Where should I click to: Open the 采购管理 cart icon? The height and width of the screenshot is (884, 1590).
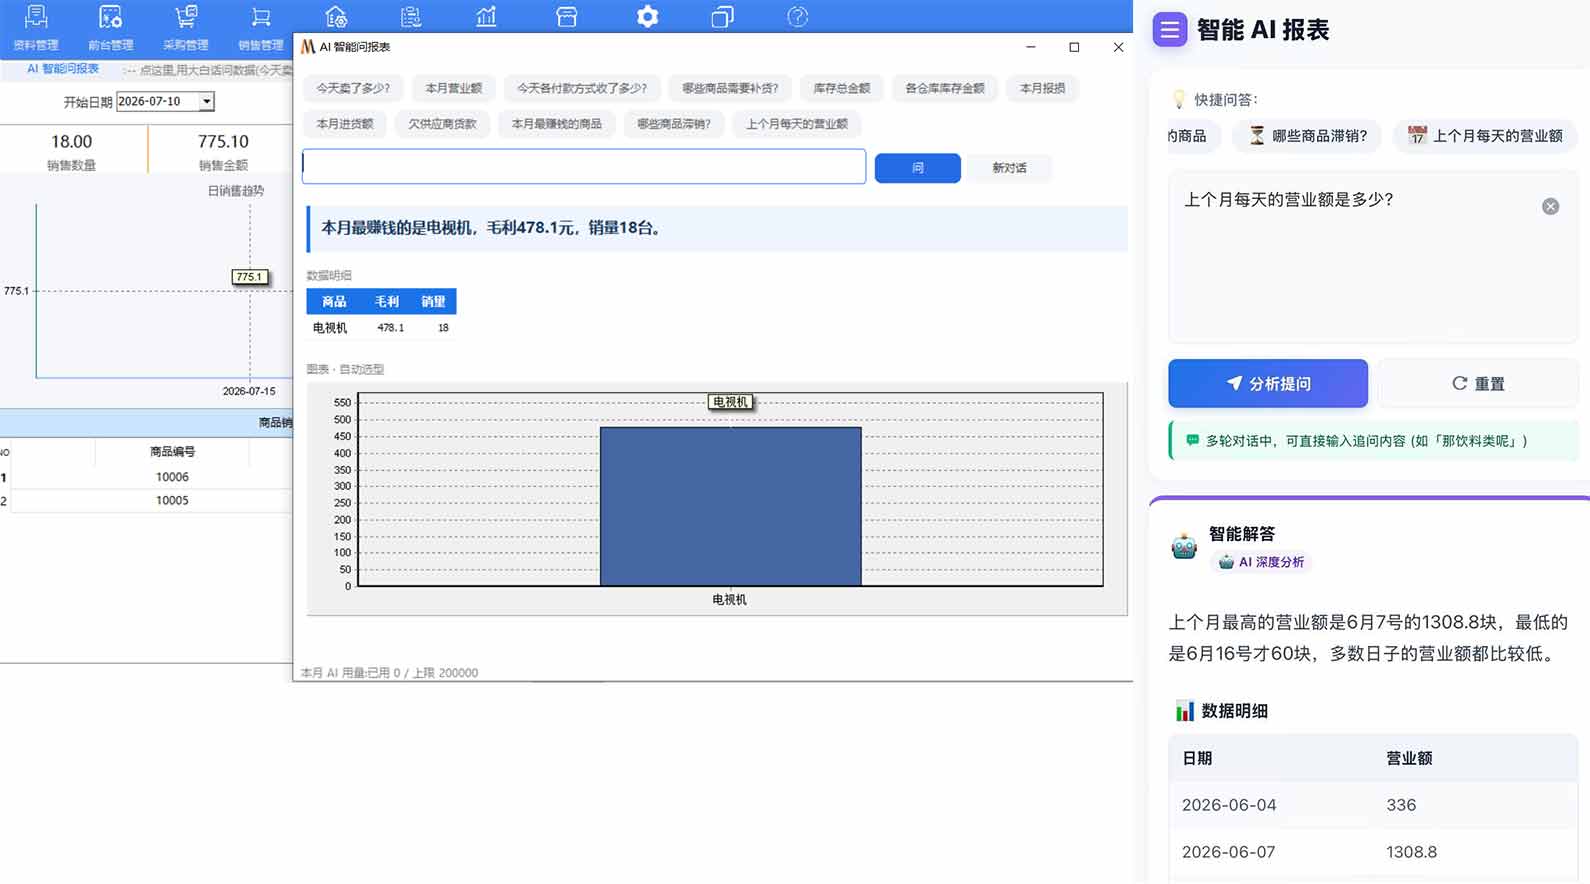tap(186, 17)
